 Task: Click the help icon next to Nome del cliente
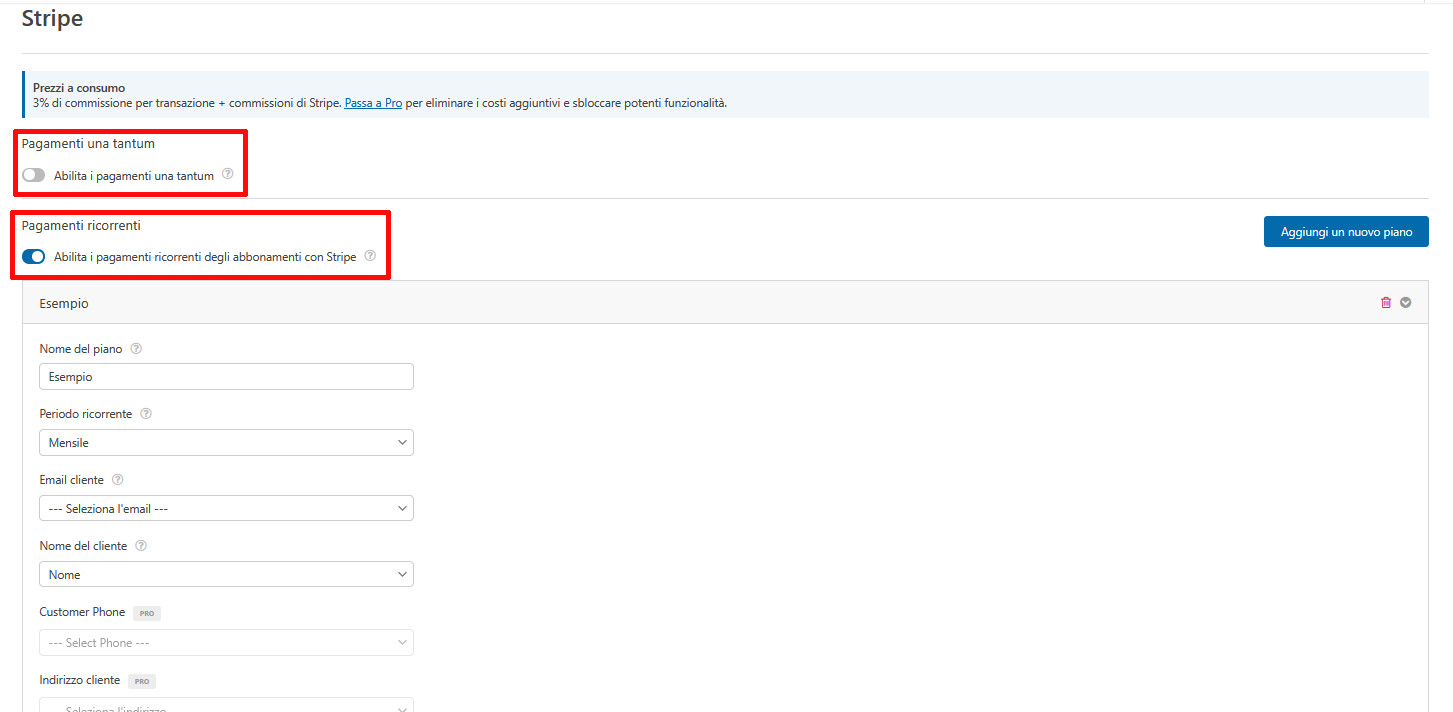(140, 545)
